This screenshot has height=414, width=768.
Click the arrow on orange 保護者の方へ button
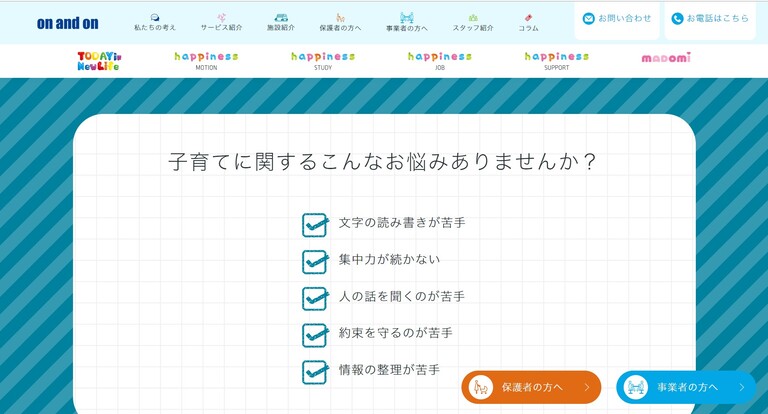[x=587, y=388]
